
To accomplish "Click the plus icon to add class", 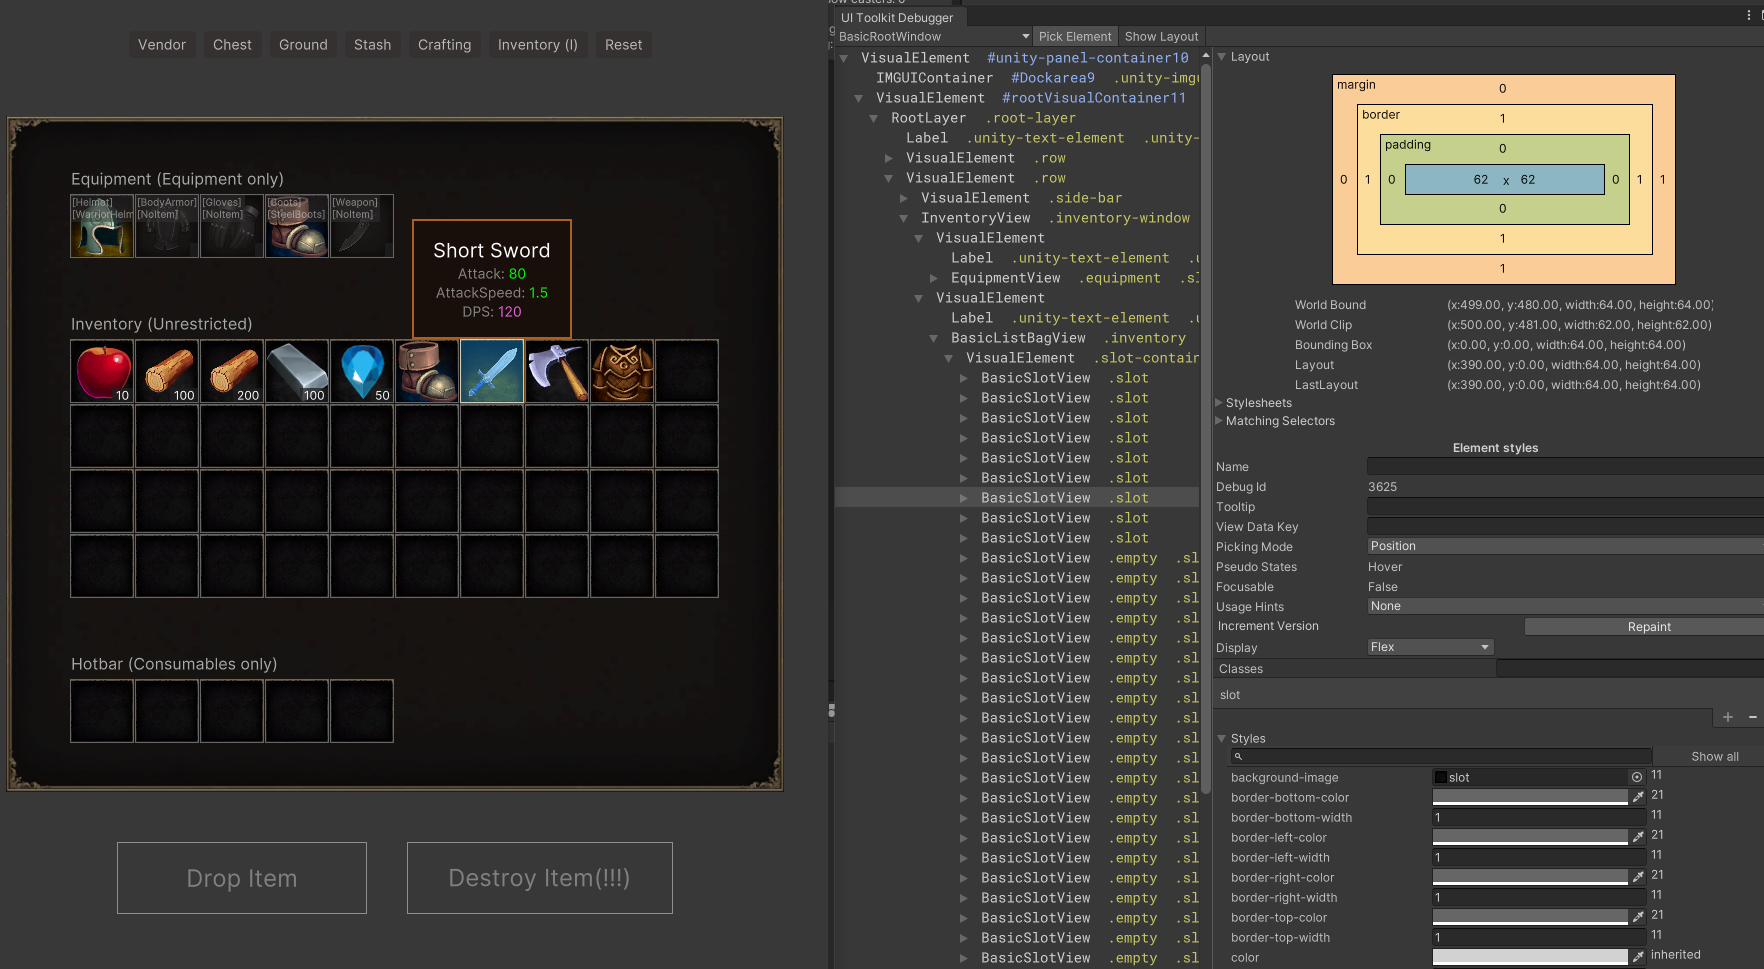I will [1727, 717].
